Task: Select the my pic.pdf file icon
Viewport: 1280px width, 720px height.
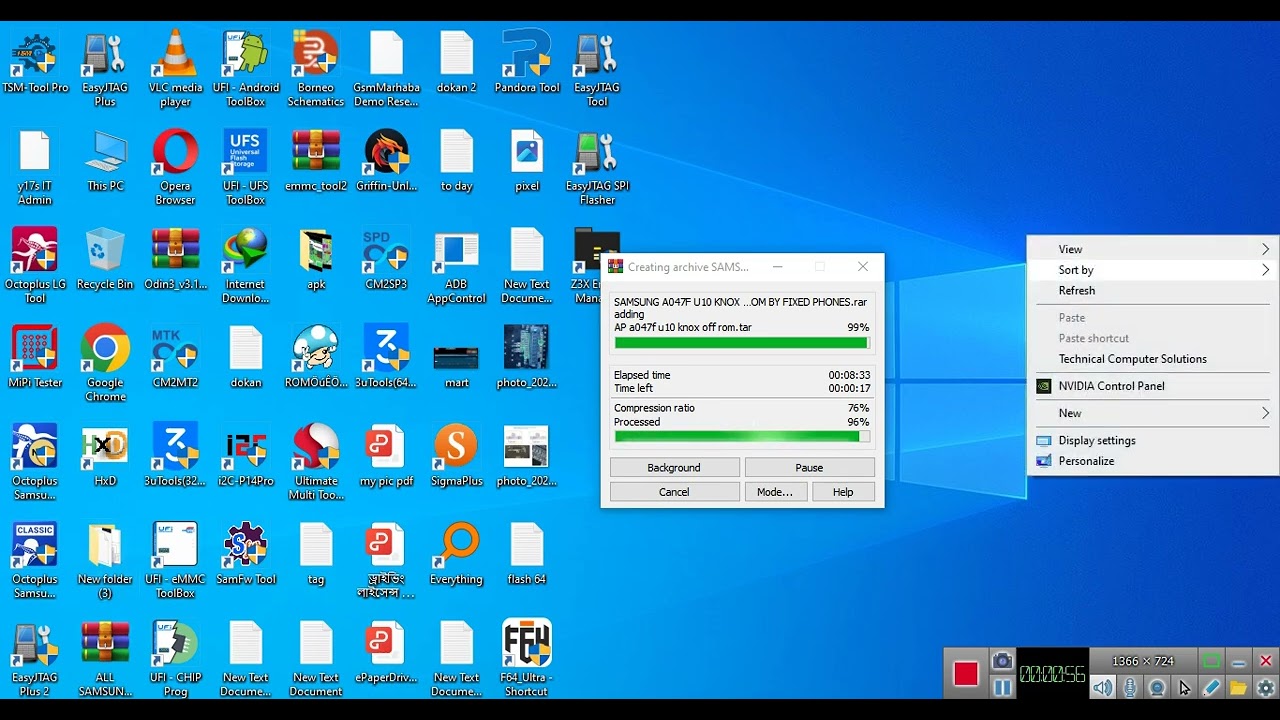Action: tap(386, 456)
